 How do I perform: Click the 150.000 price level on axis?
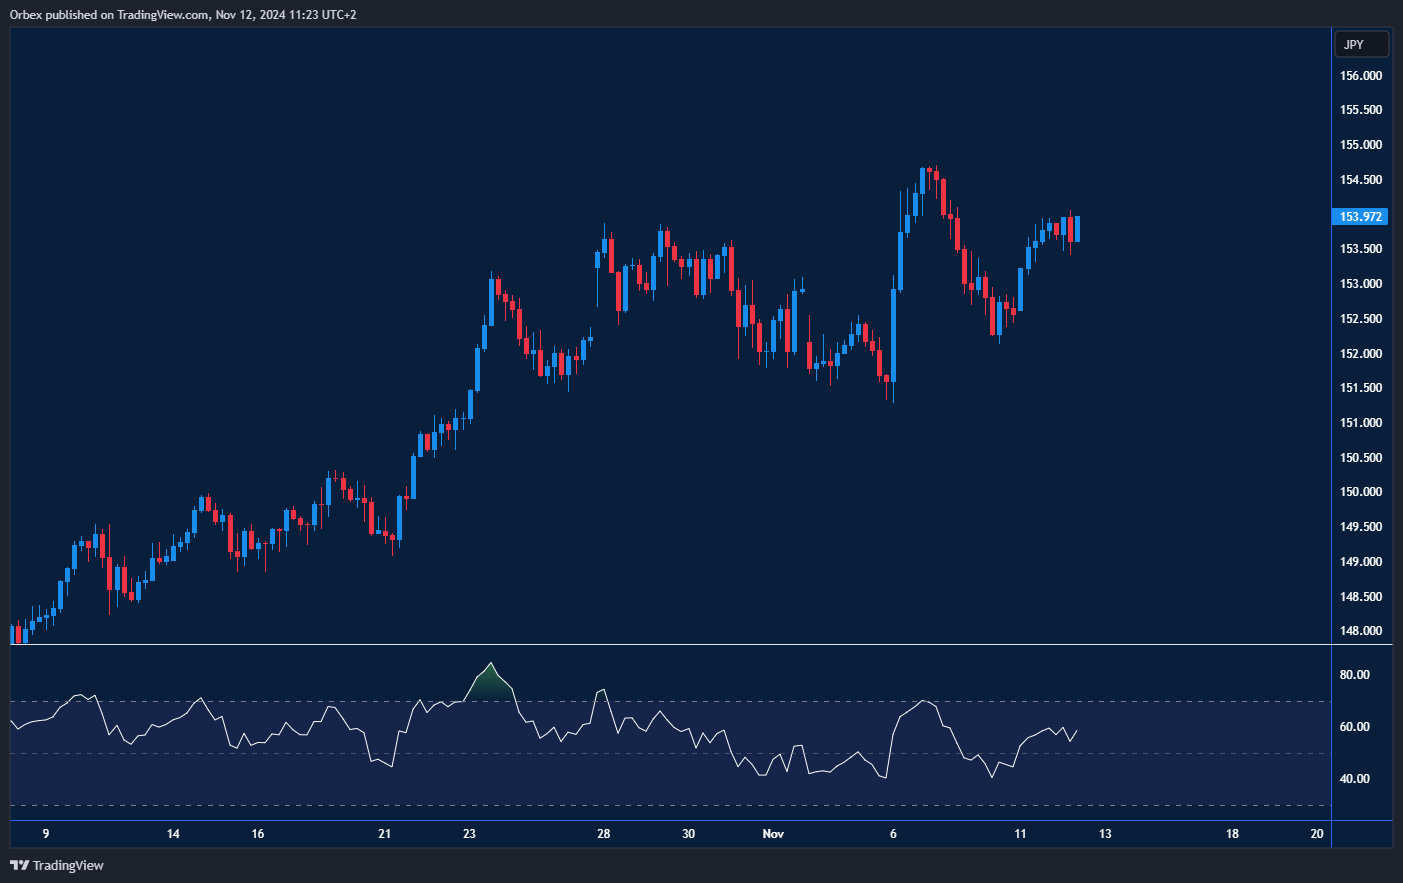point(1360,492)
